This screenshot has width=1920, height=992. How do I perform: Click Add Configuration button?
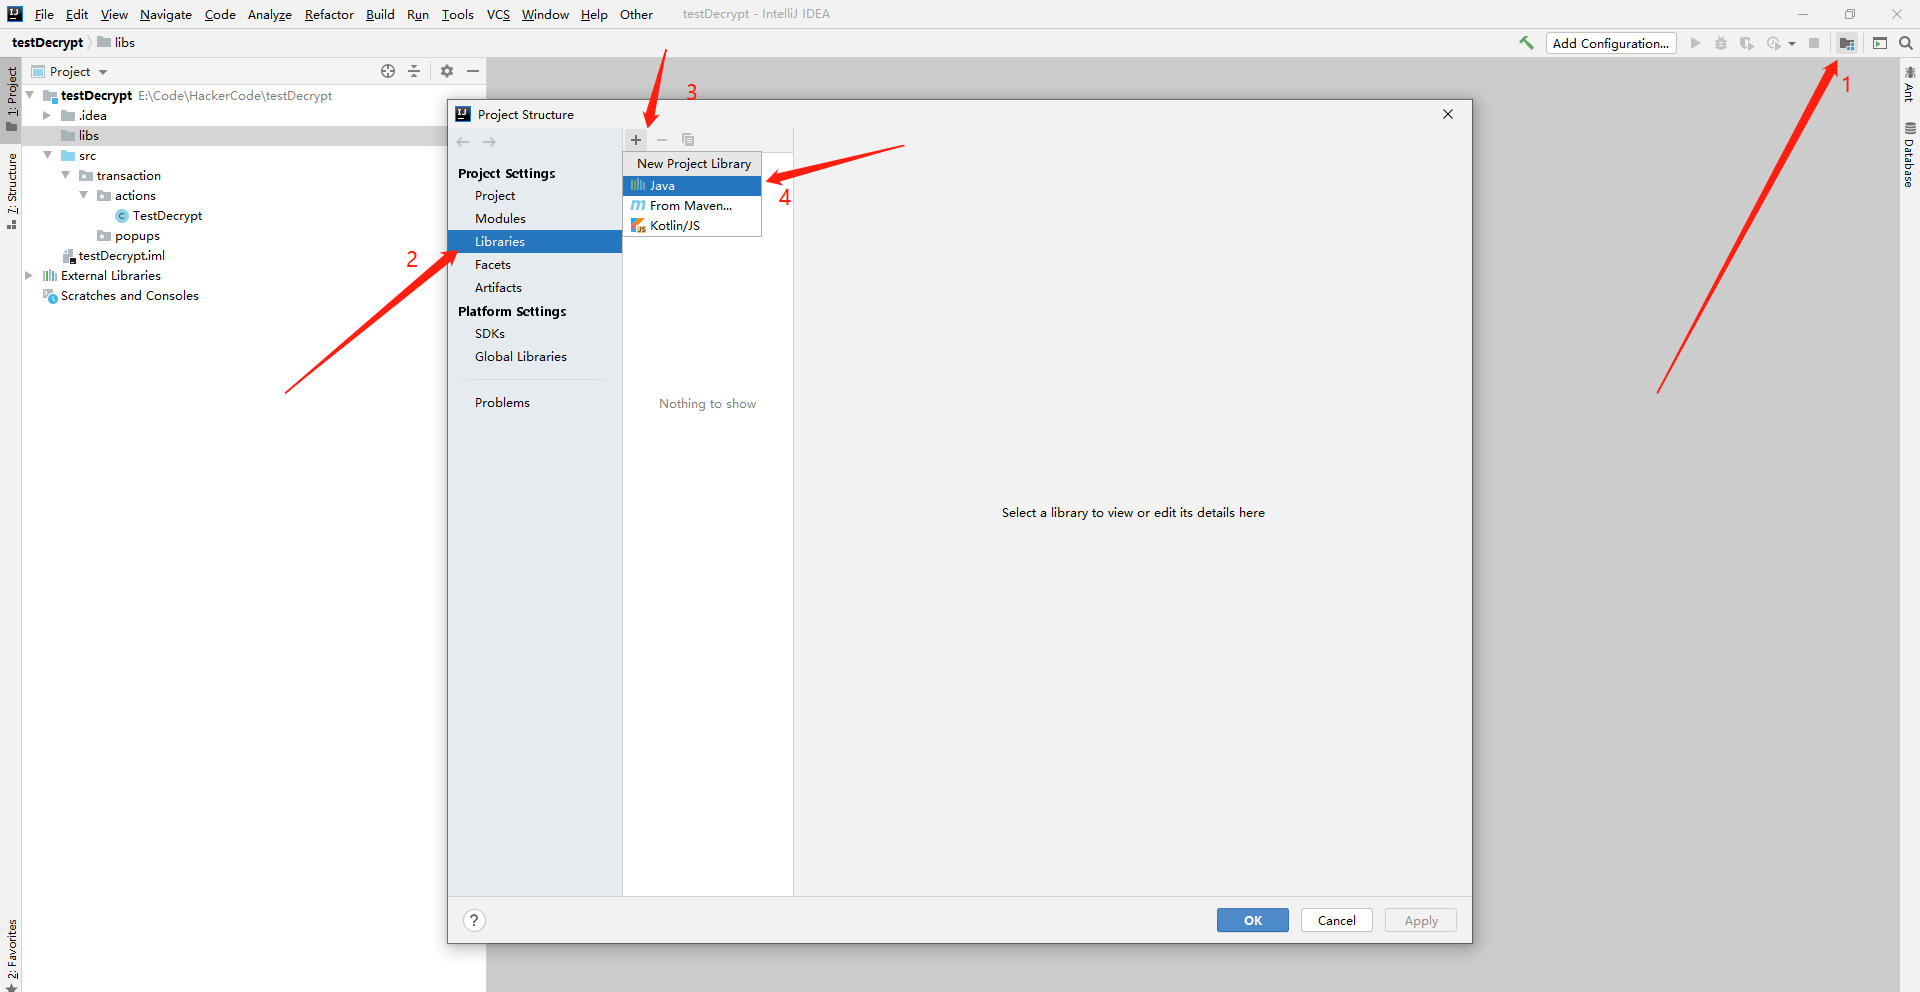coord(1610,43)
